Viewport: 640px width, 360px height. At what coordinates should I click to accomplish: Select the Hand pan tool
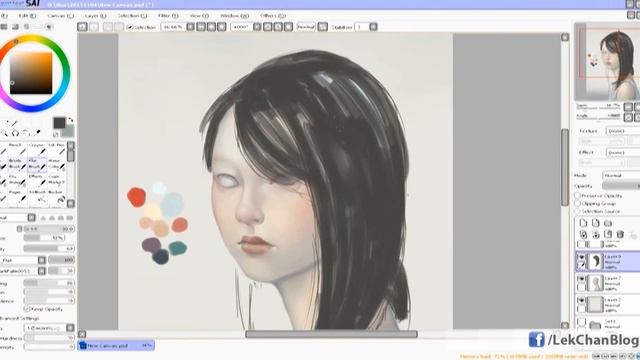26,133
